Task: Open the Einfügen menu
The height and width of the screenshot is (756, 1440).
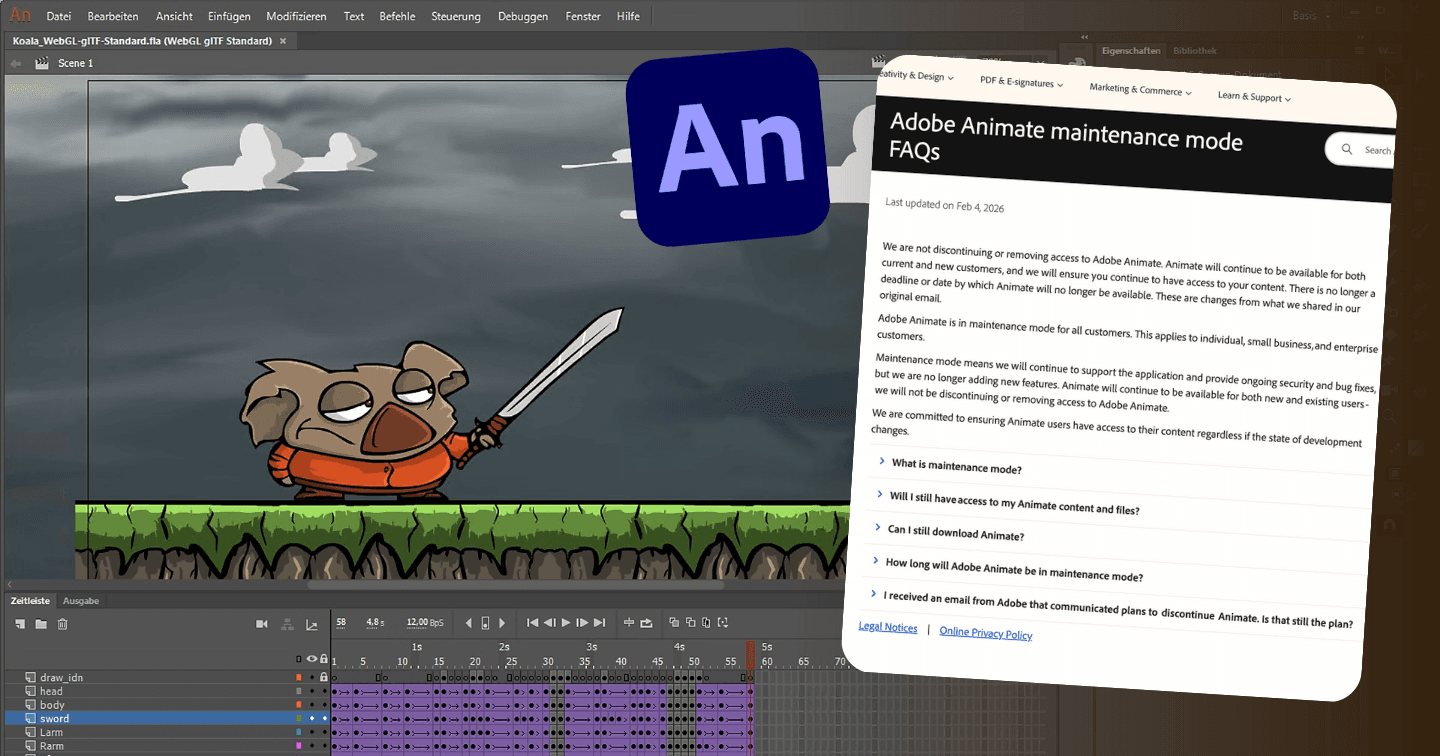Action: click(229, 16)
